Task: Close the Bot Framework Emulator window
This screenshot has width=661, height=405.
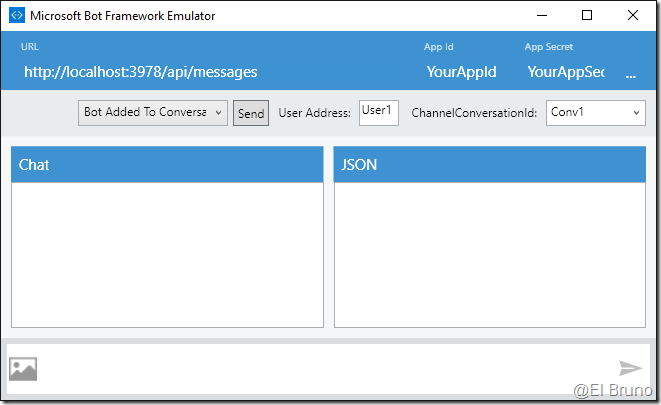Action: tap(633, 16)
